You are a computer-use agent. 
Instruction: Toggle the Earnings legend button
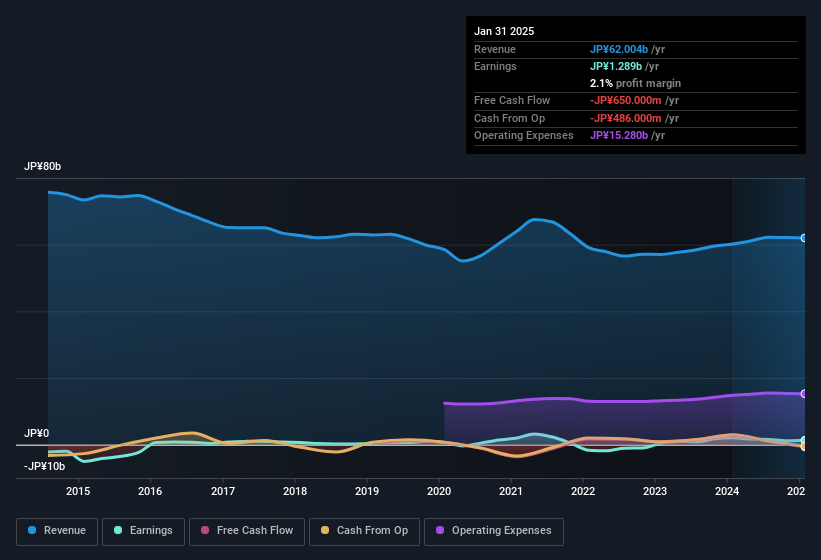143,531
